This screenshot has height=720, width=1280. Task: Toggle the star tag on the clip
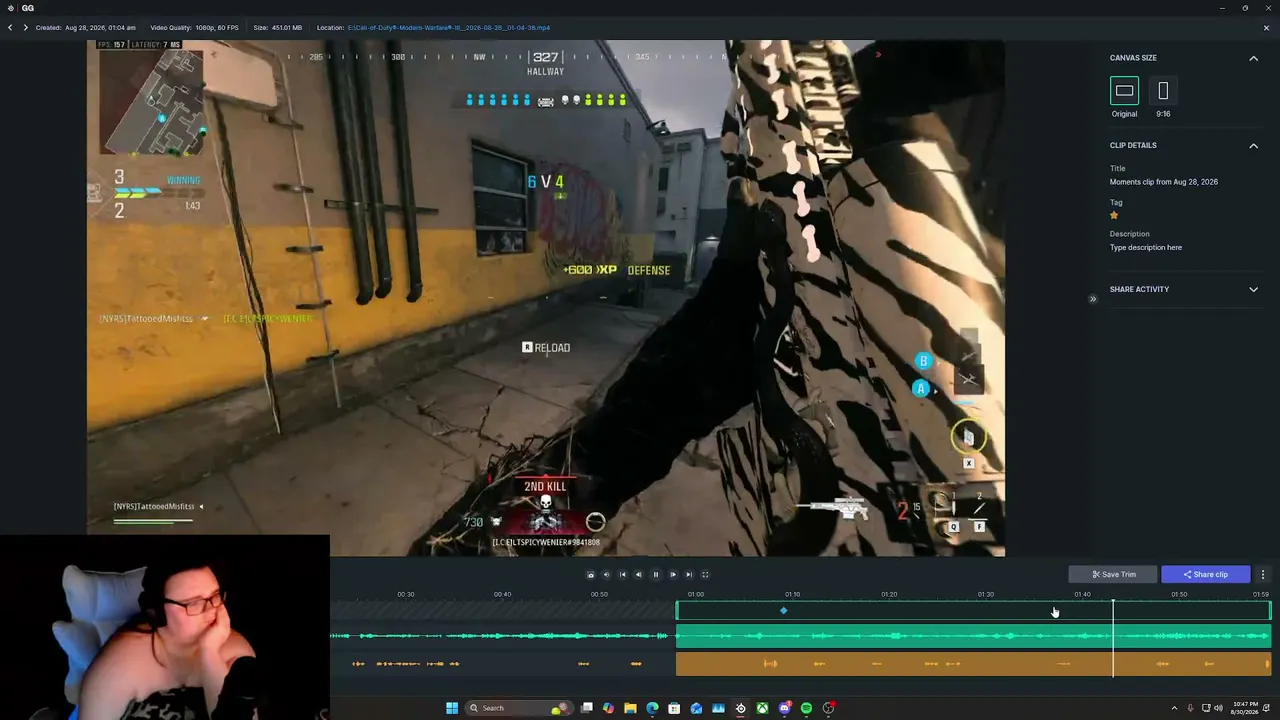tap(1114, 215)
